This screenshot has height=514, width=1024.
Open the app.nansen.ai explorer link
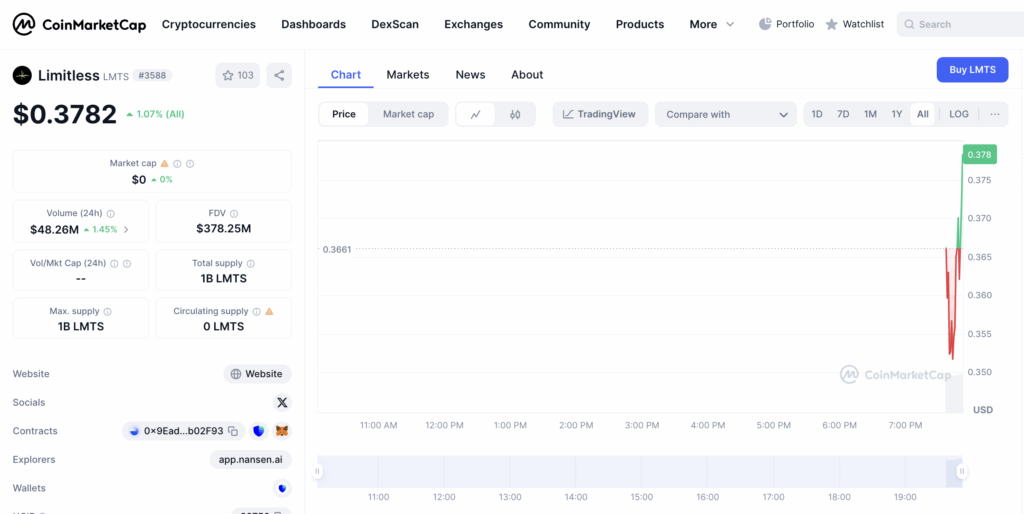tap(250, 460)
